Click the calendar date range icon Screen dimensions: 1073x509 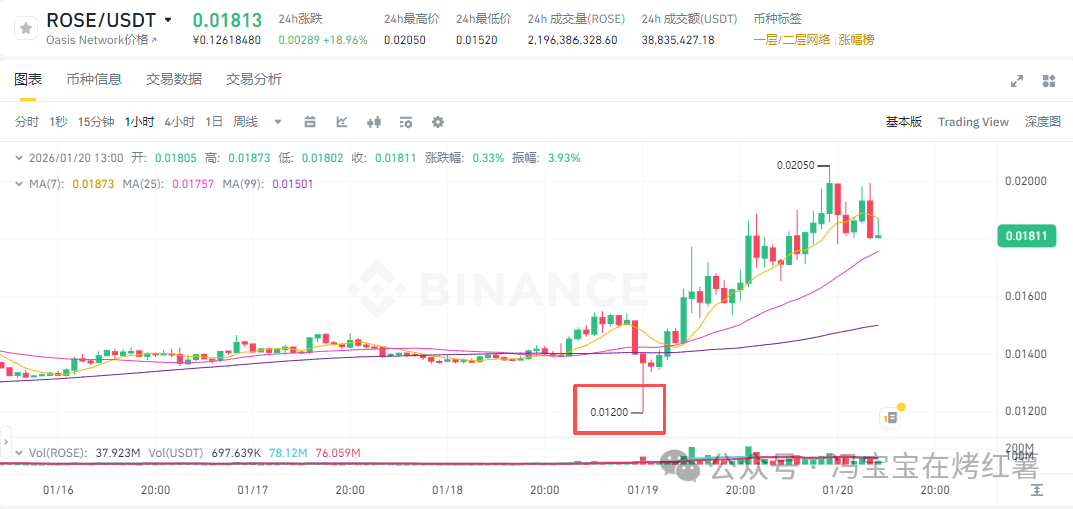[310, 122]
